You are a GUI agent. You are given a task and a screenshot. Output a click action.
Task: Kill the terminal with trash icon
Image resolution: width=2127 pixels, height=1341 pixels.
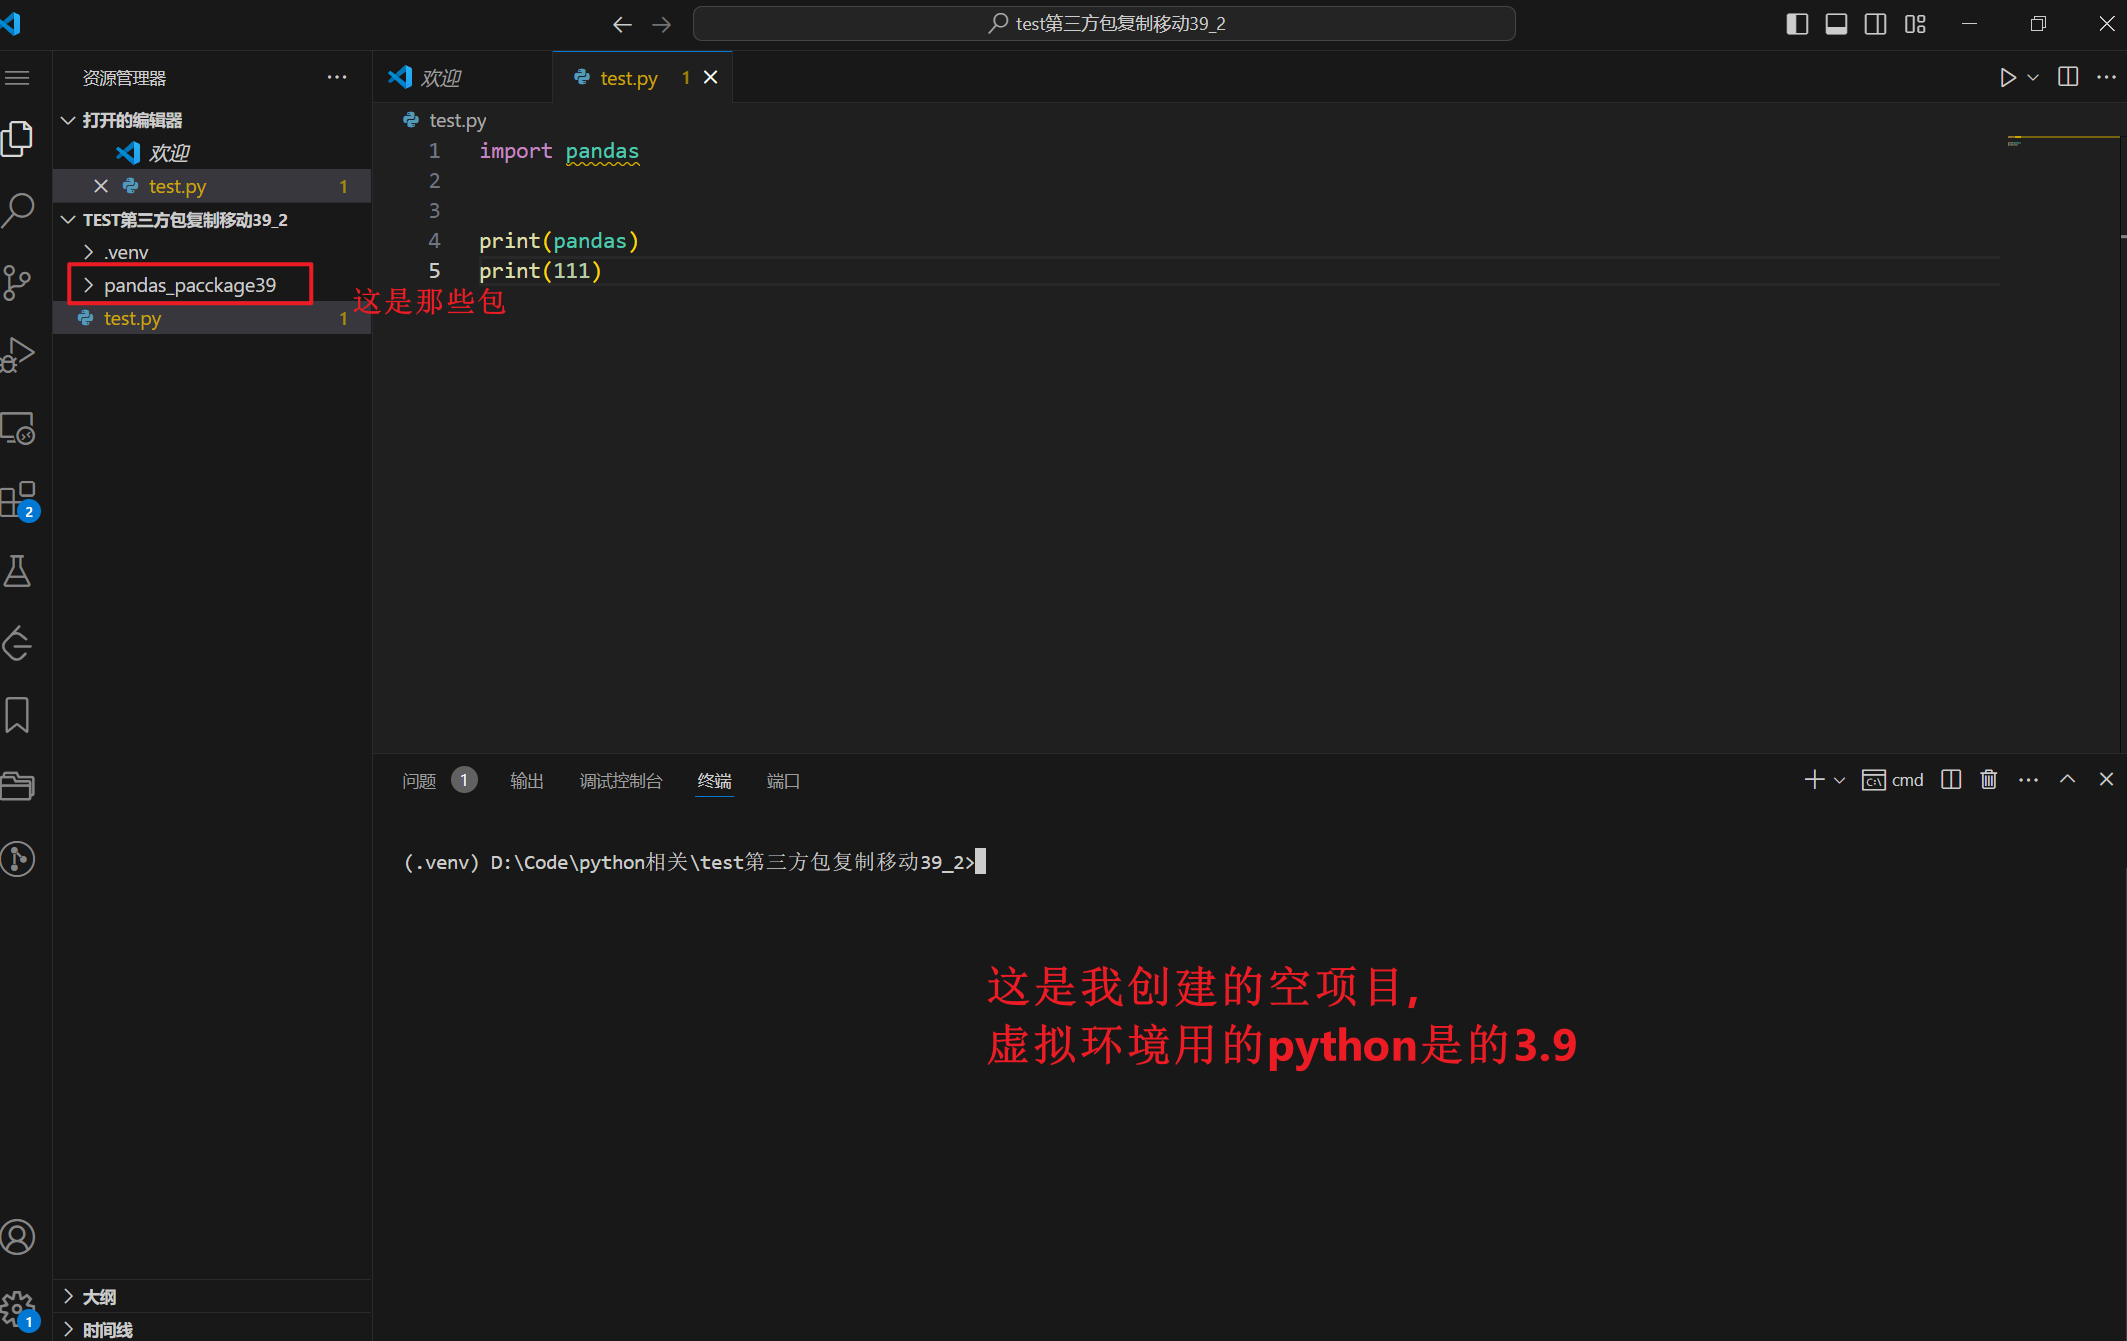1989,780
